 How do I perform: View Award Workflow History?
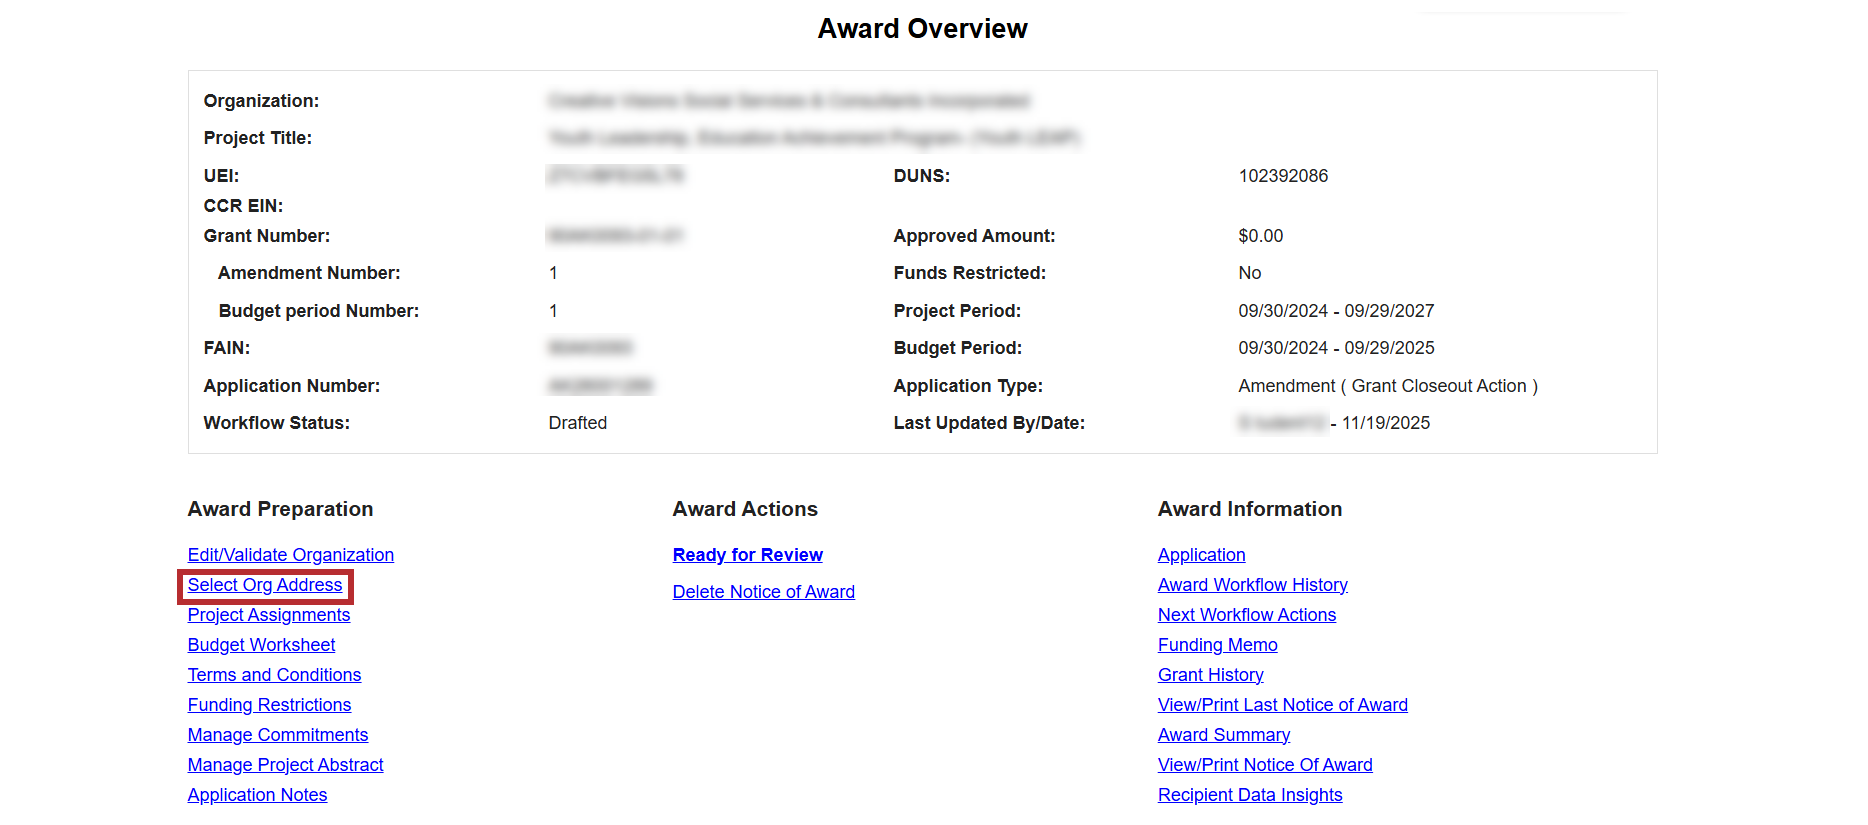[1252, 585]
